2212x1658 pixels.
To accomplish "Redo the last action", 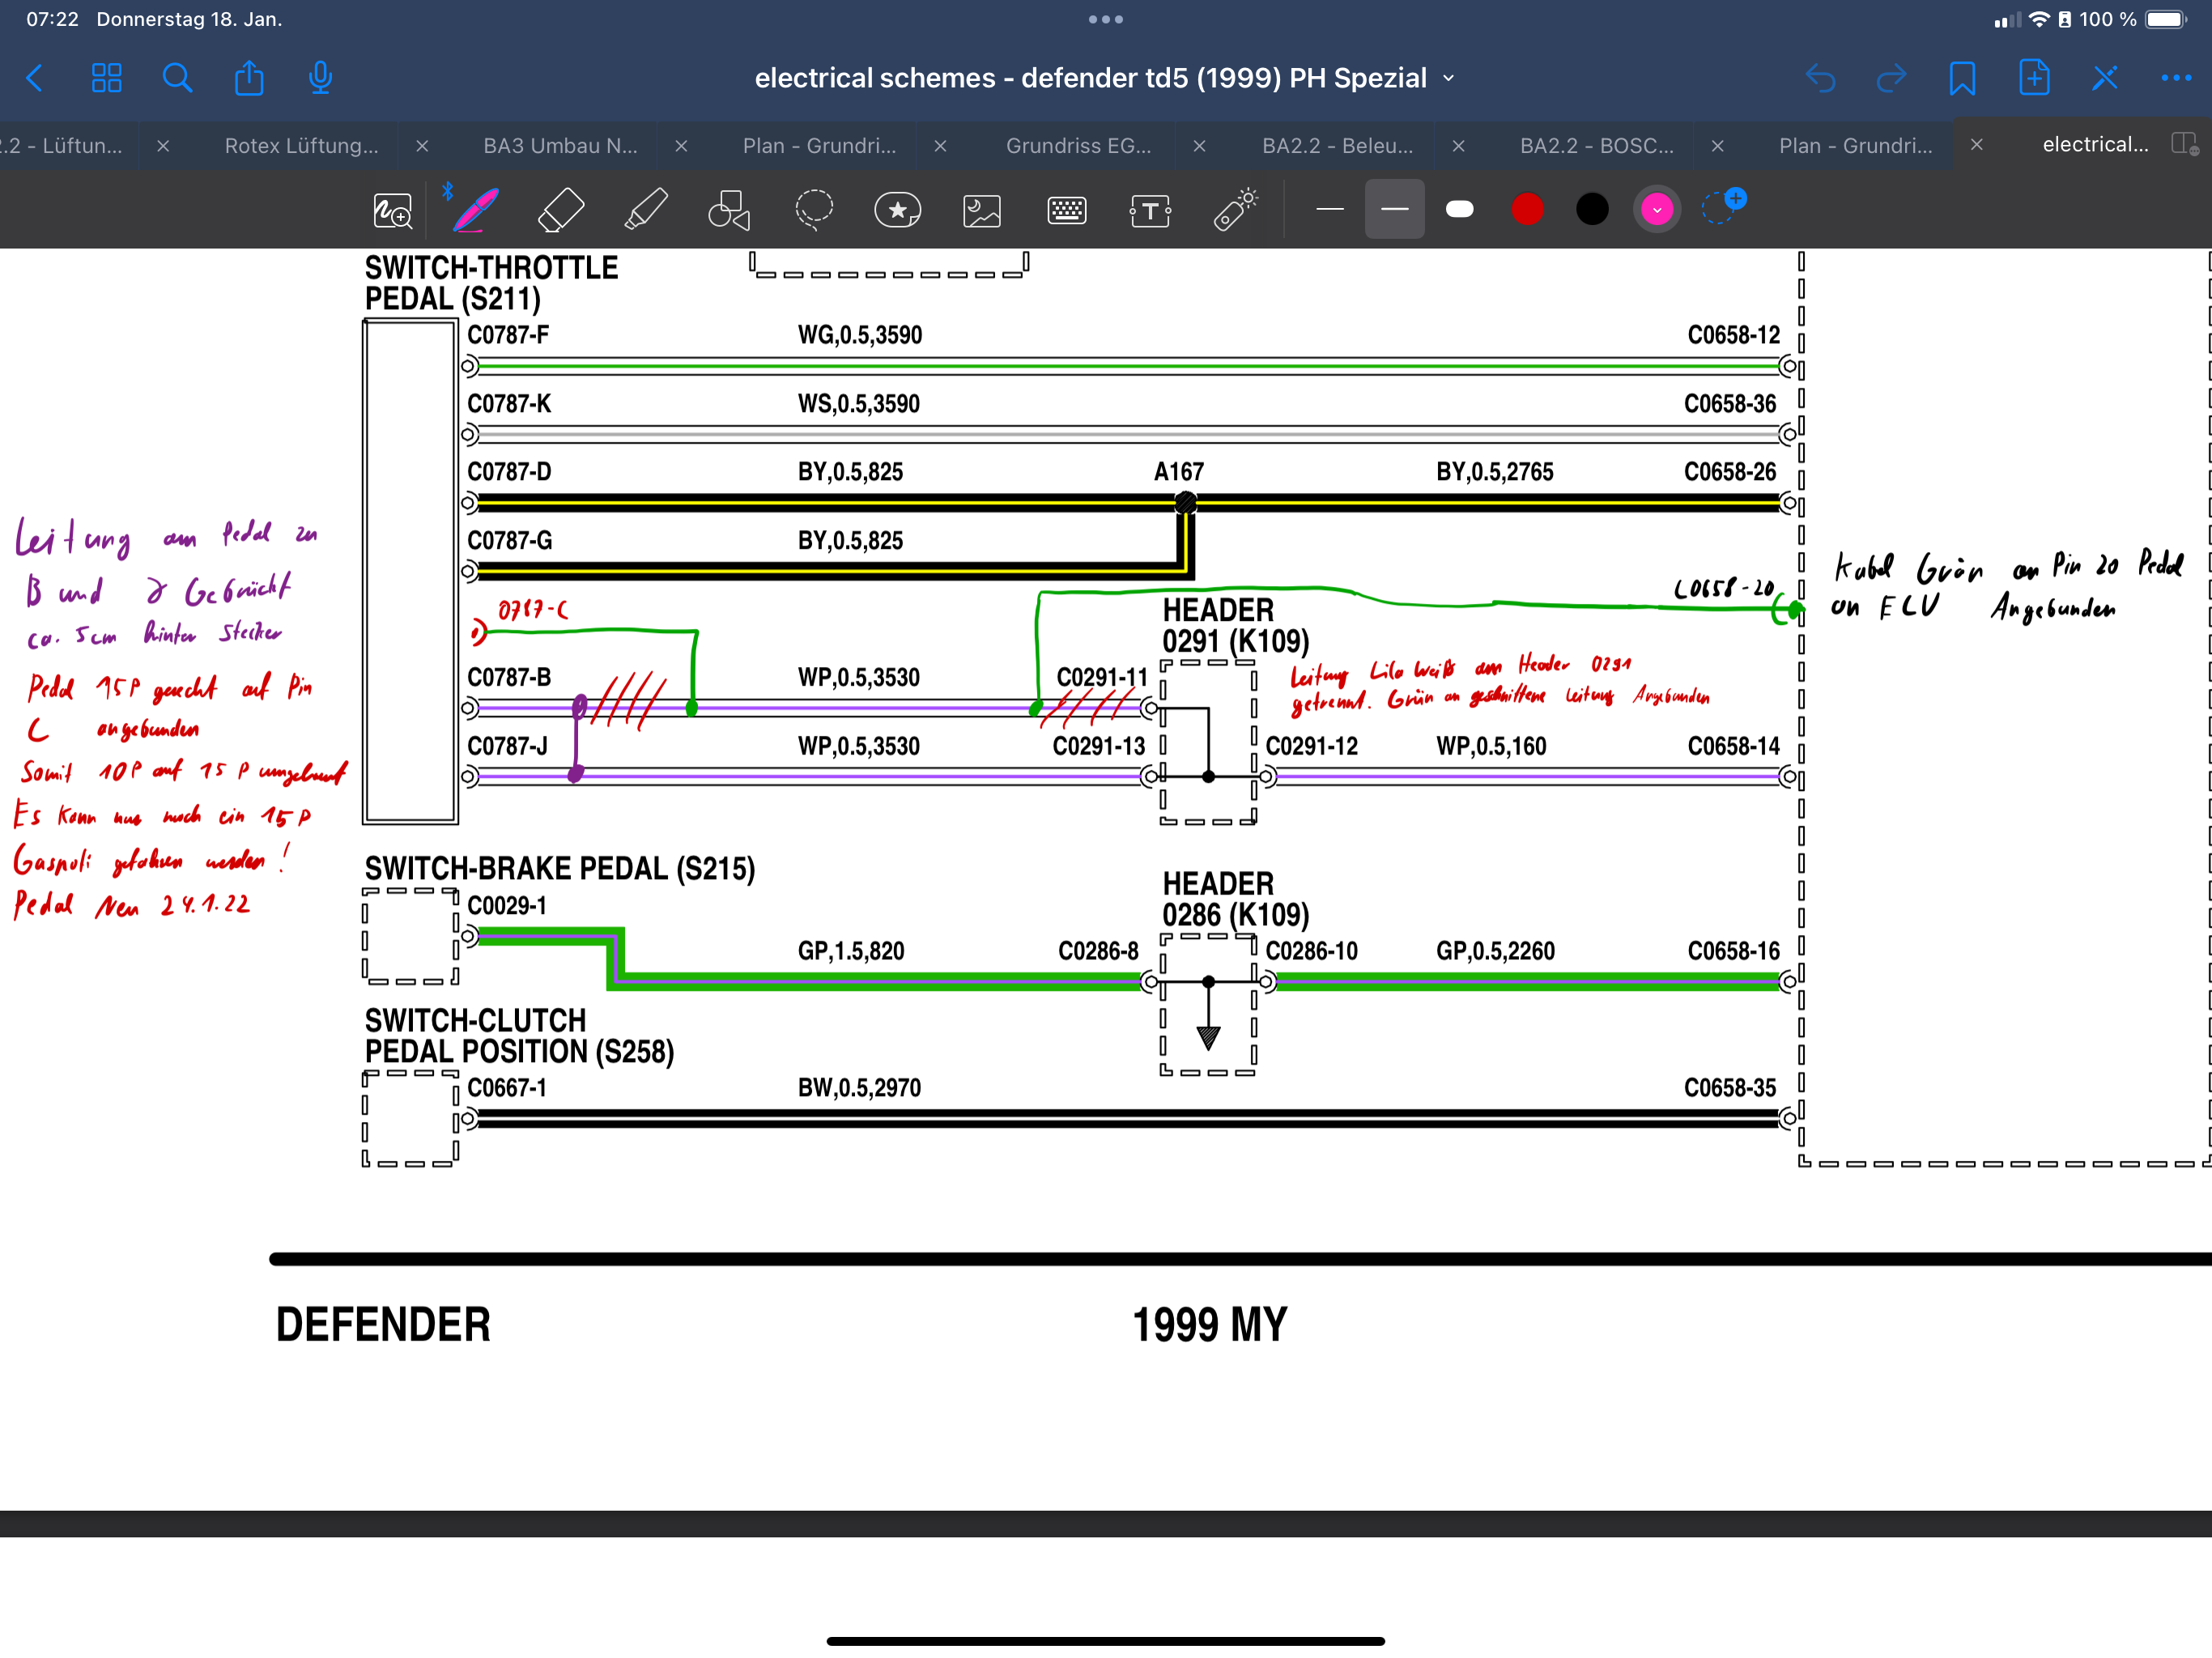I will [x=1891, y=78].
